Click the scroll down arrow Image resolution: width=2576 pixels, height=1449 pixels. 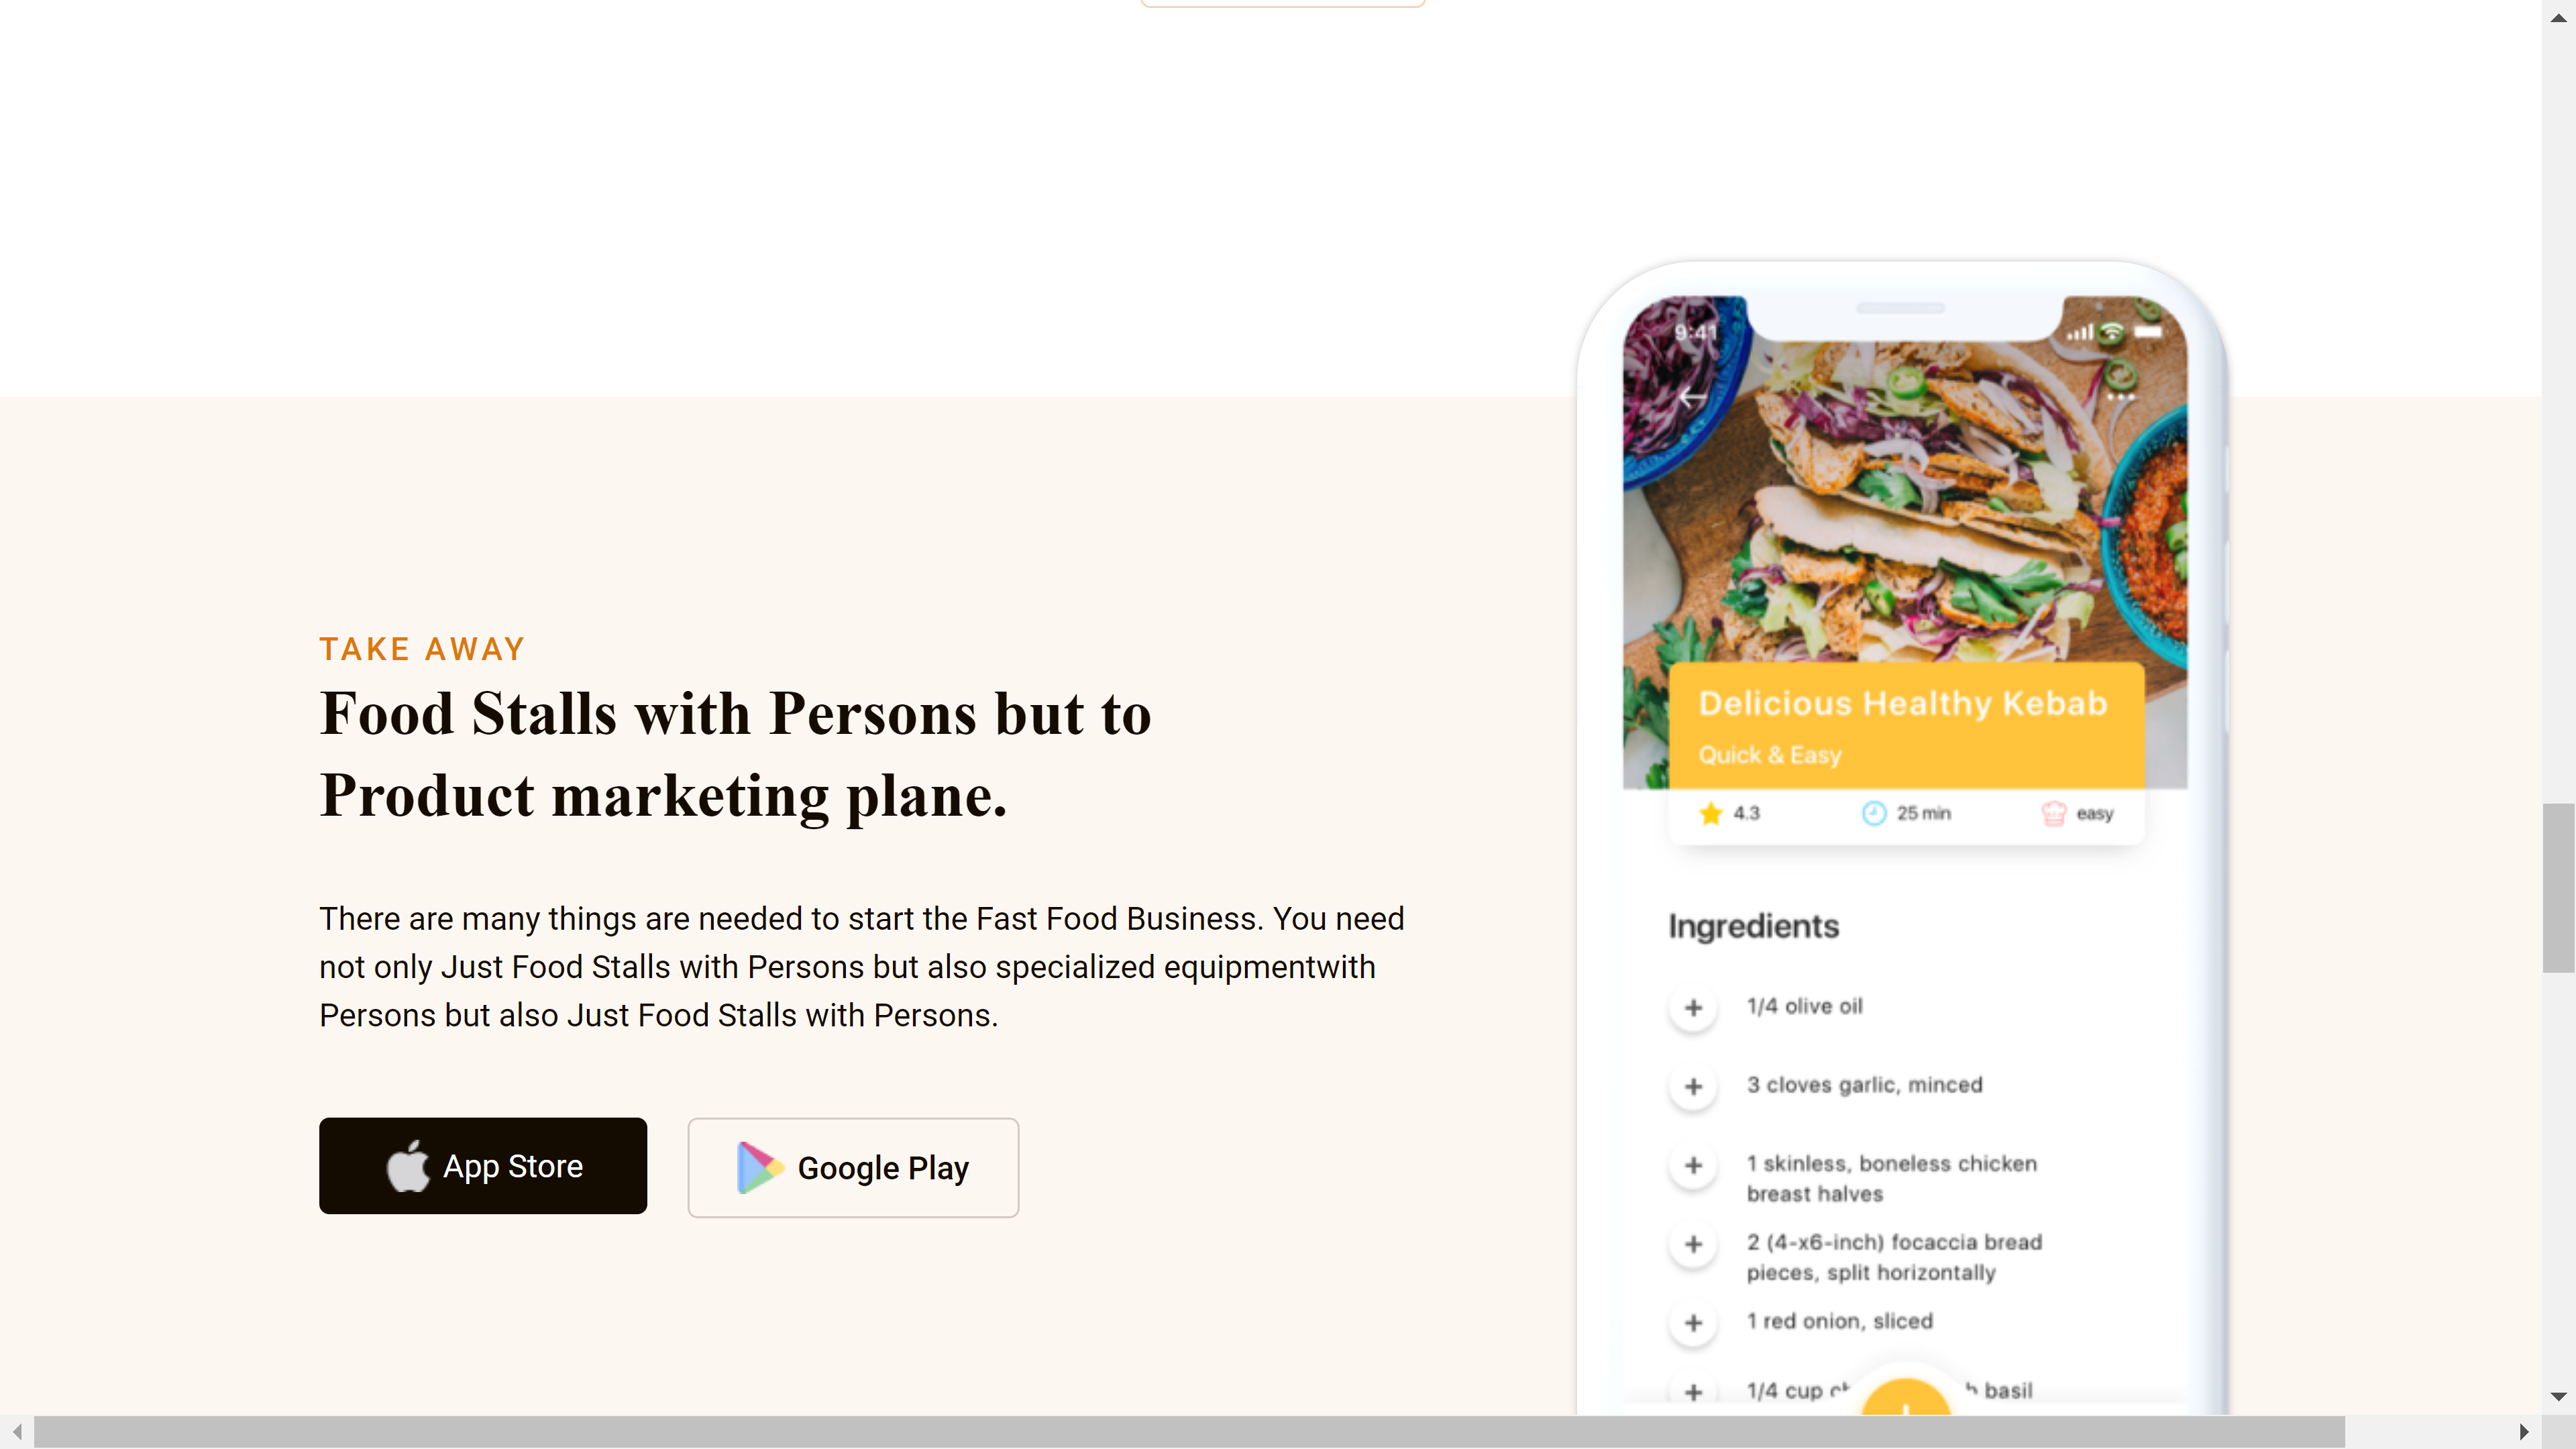click(2558, 1396)
